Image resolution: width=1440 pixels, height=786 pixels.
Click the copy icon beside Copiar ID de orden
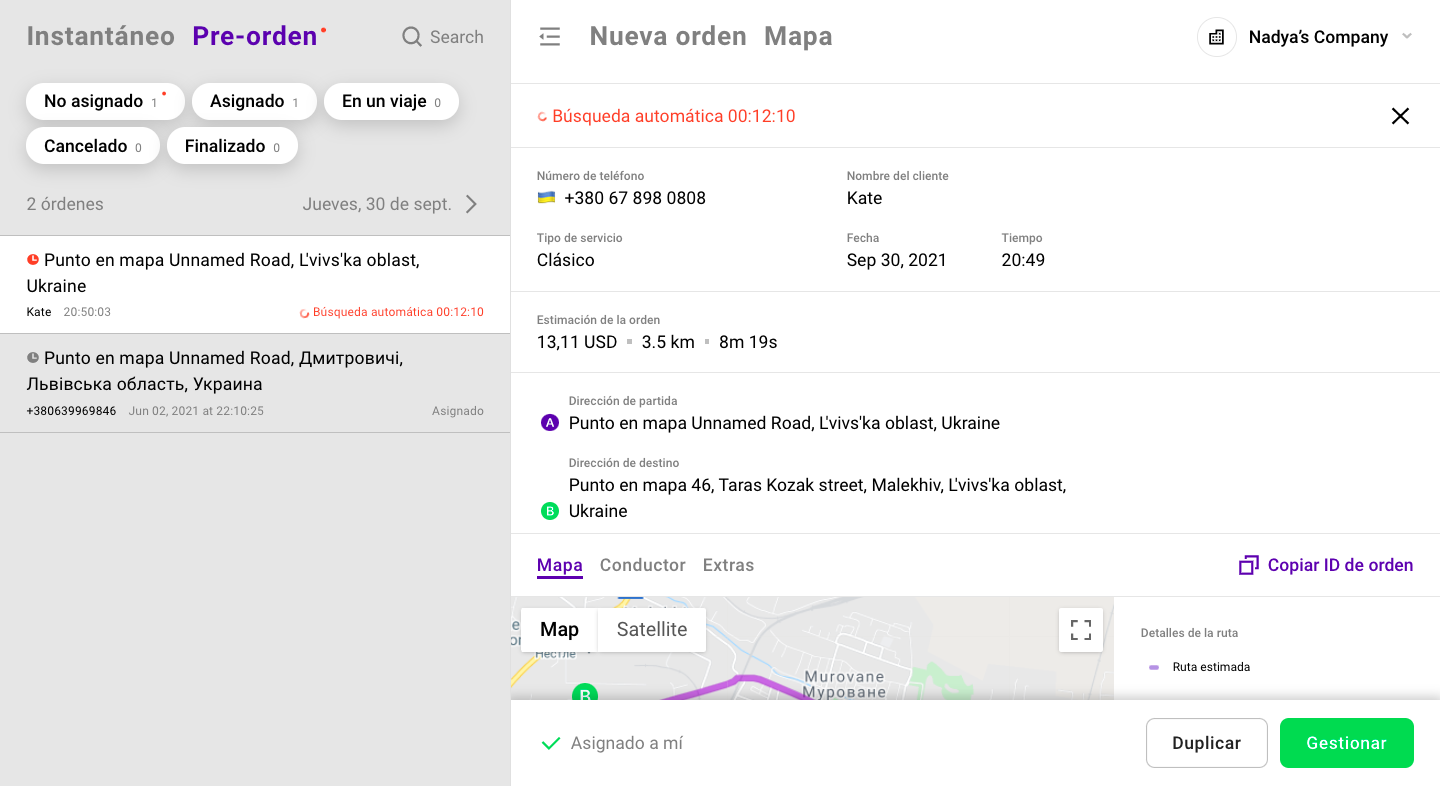pos(1248,565)
